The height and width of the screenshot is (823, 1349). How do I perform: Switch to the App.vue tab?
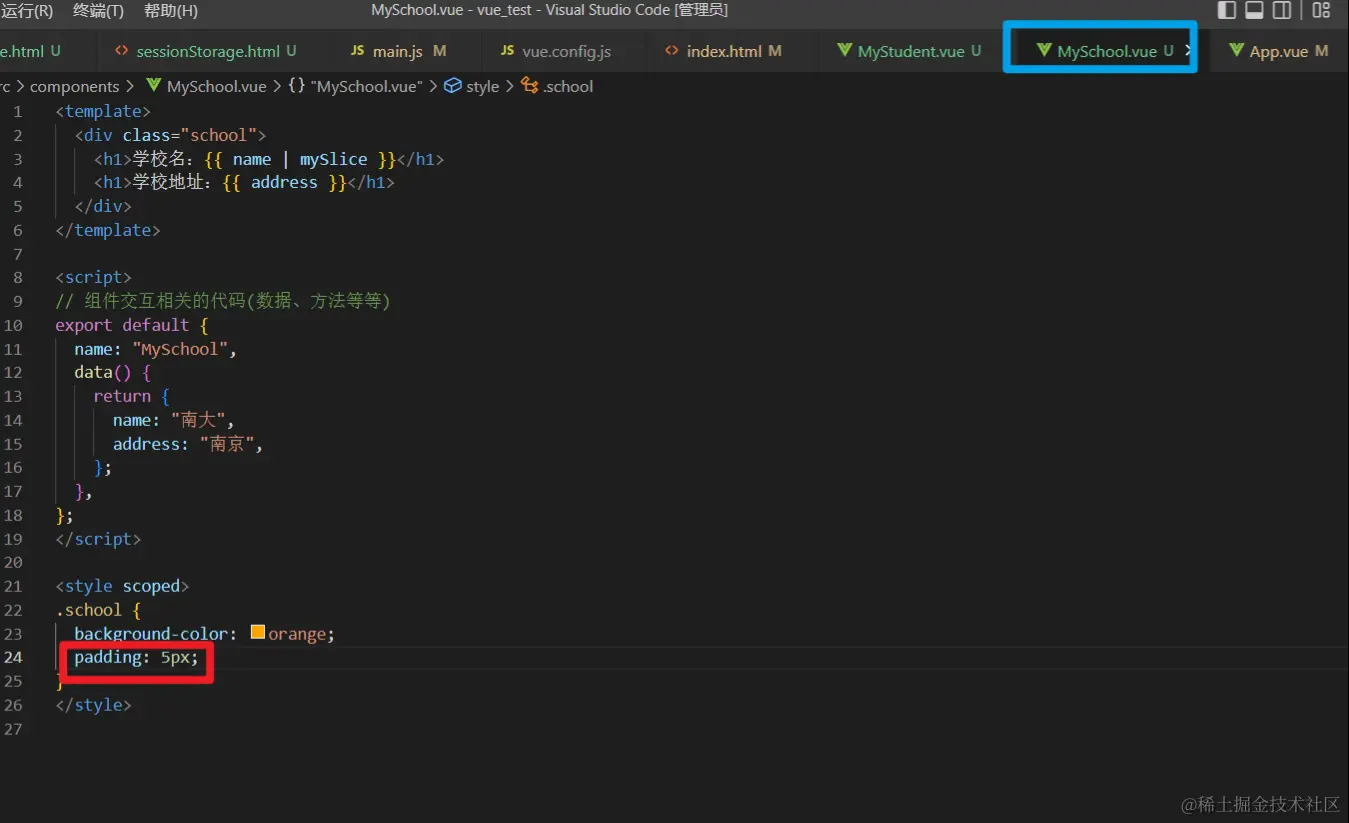1279,51
